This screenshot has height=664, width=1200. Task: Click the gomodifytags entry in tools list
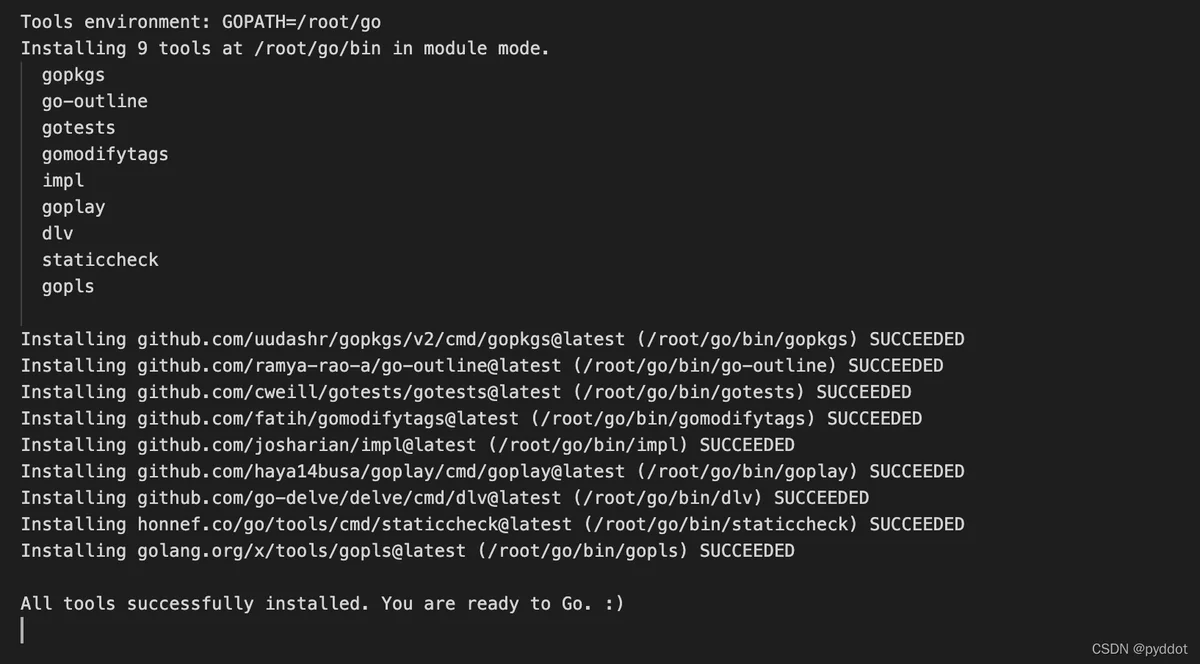105,154
